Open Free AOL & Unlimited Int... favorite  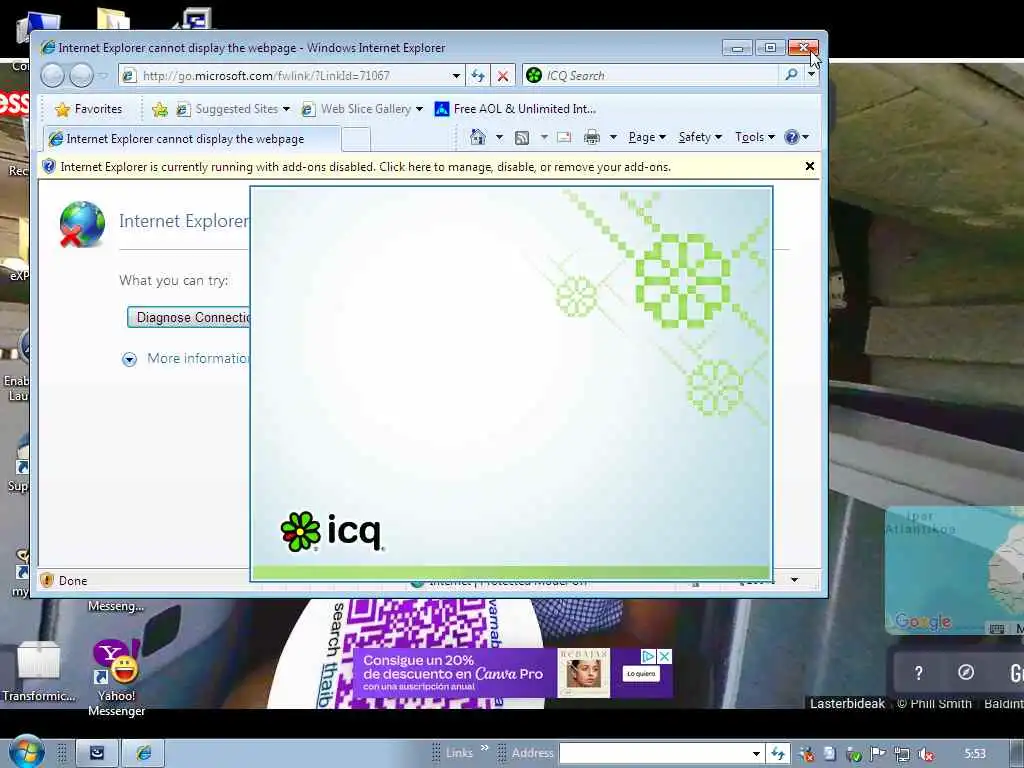pyautogui.click(x=516, y=109)
